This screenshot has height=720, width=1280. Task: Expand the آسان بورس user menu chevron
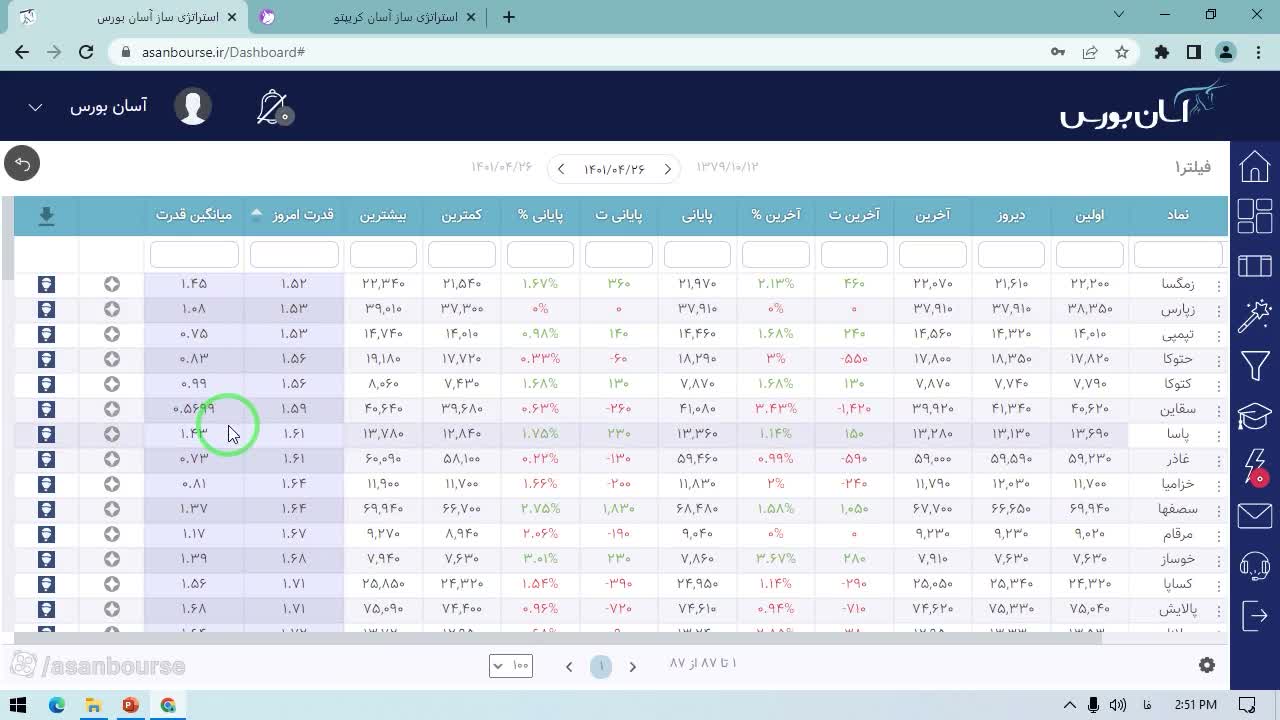(35, 107)
